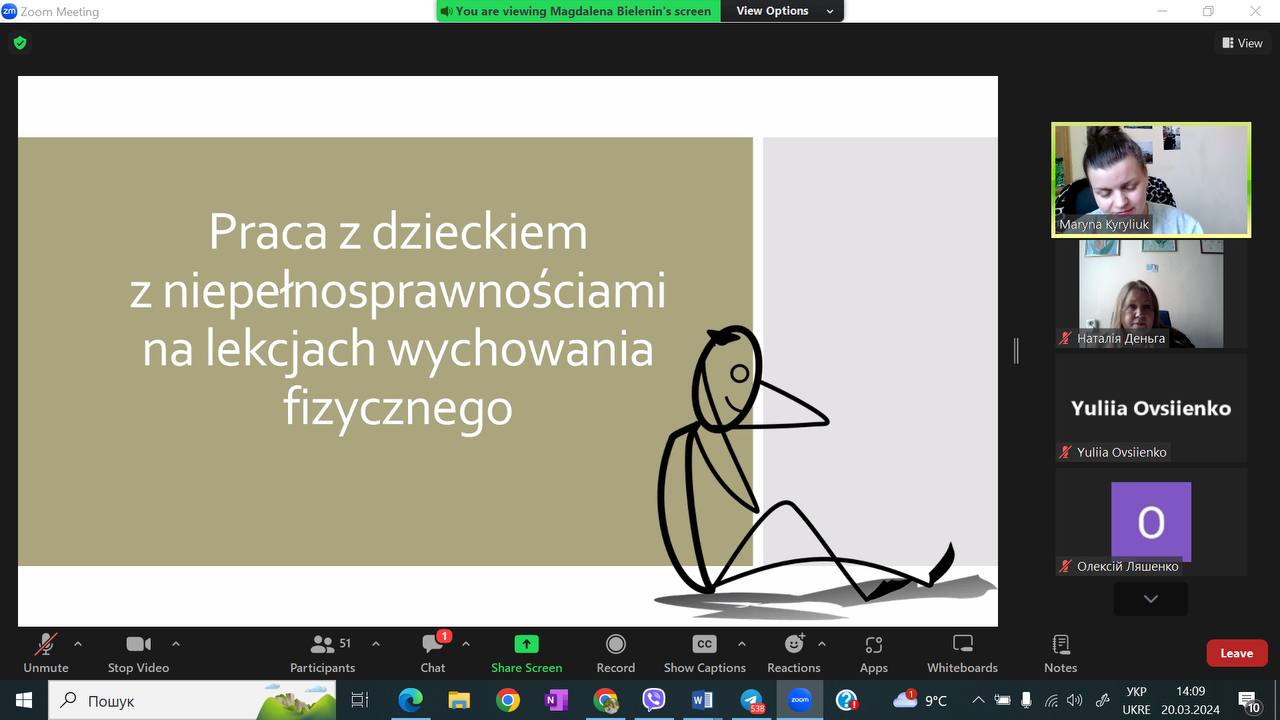Open the View layout menu
Viewport: 1280px width, 720px height.
pos(1242,43)
